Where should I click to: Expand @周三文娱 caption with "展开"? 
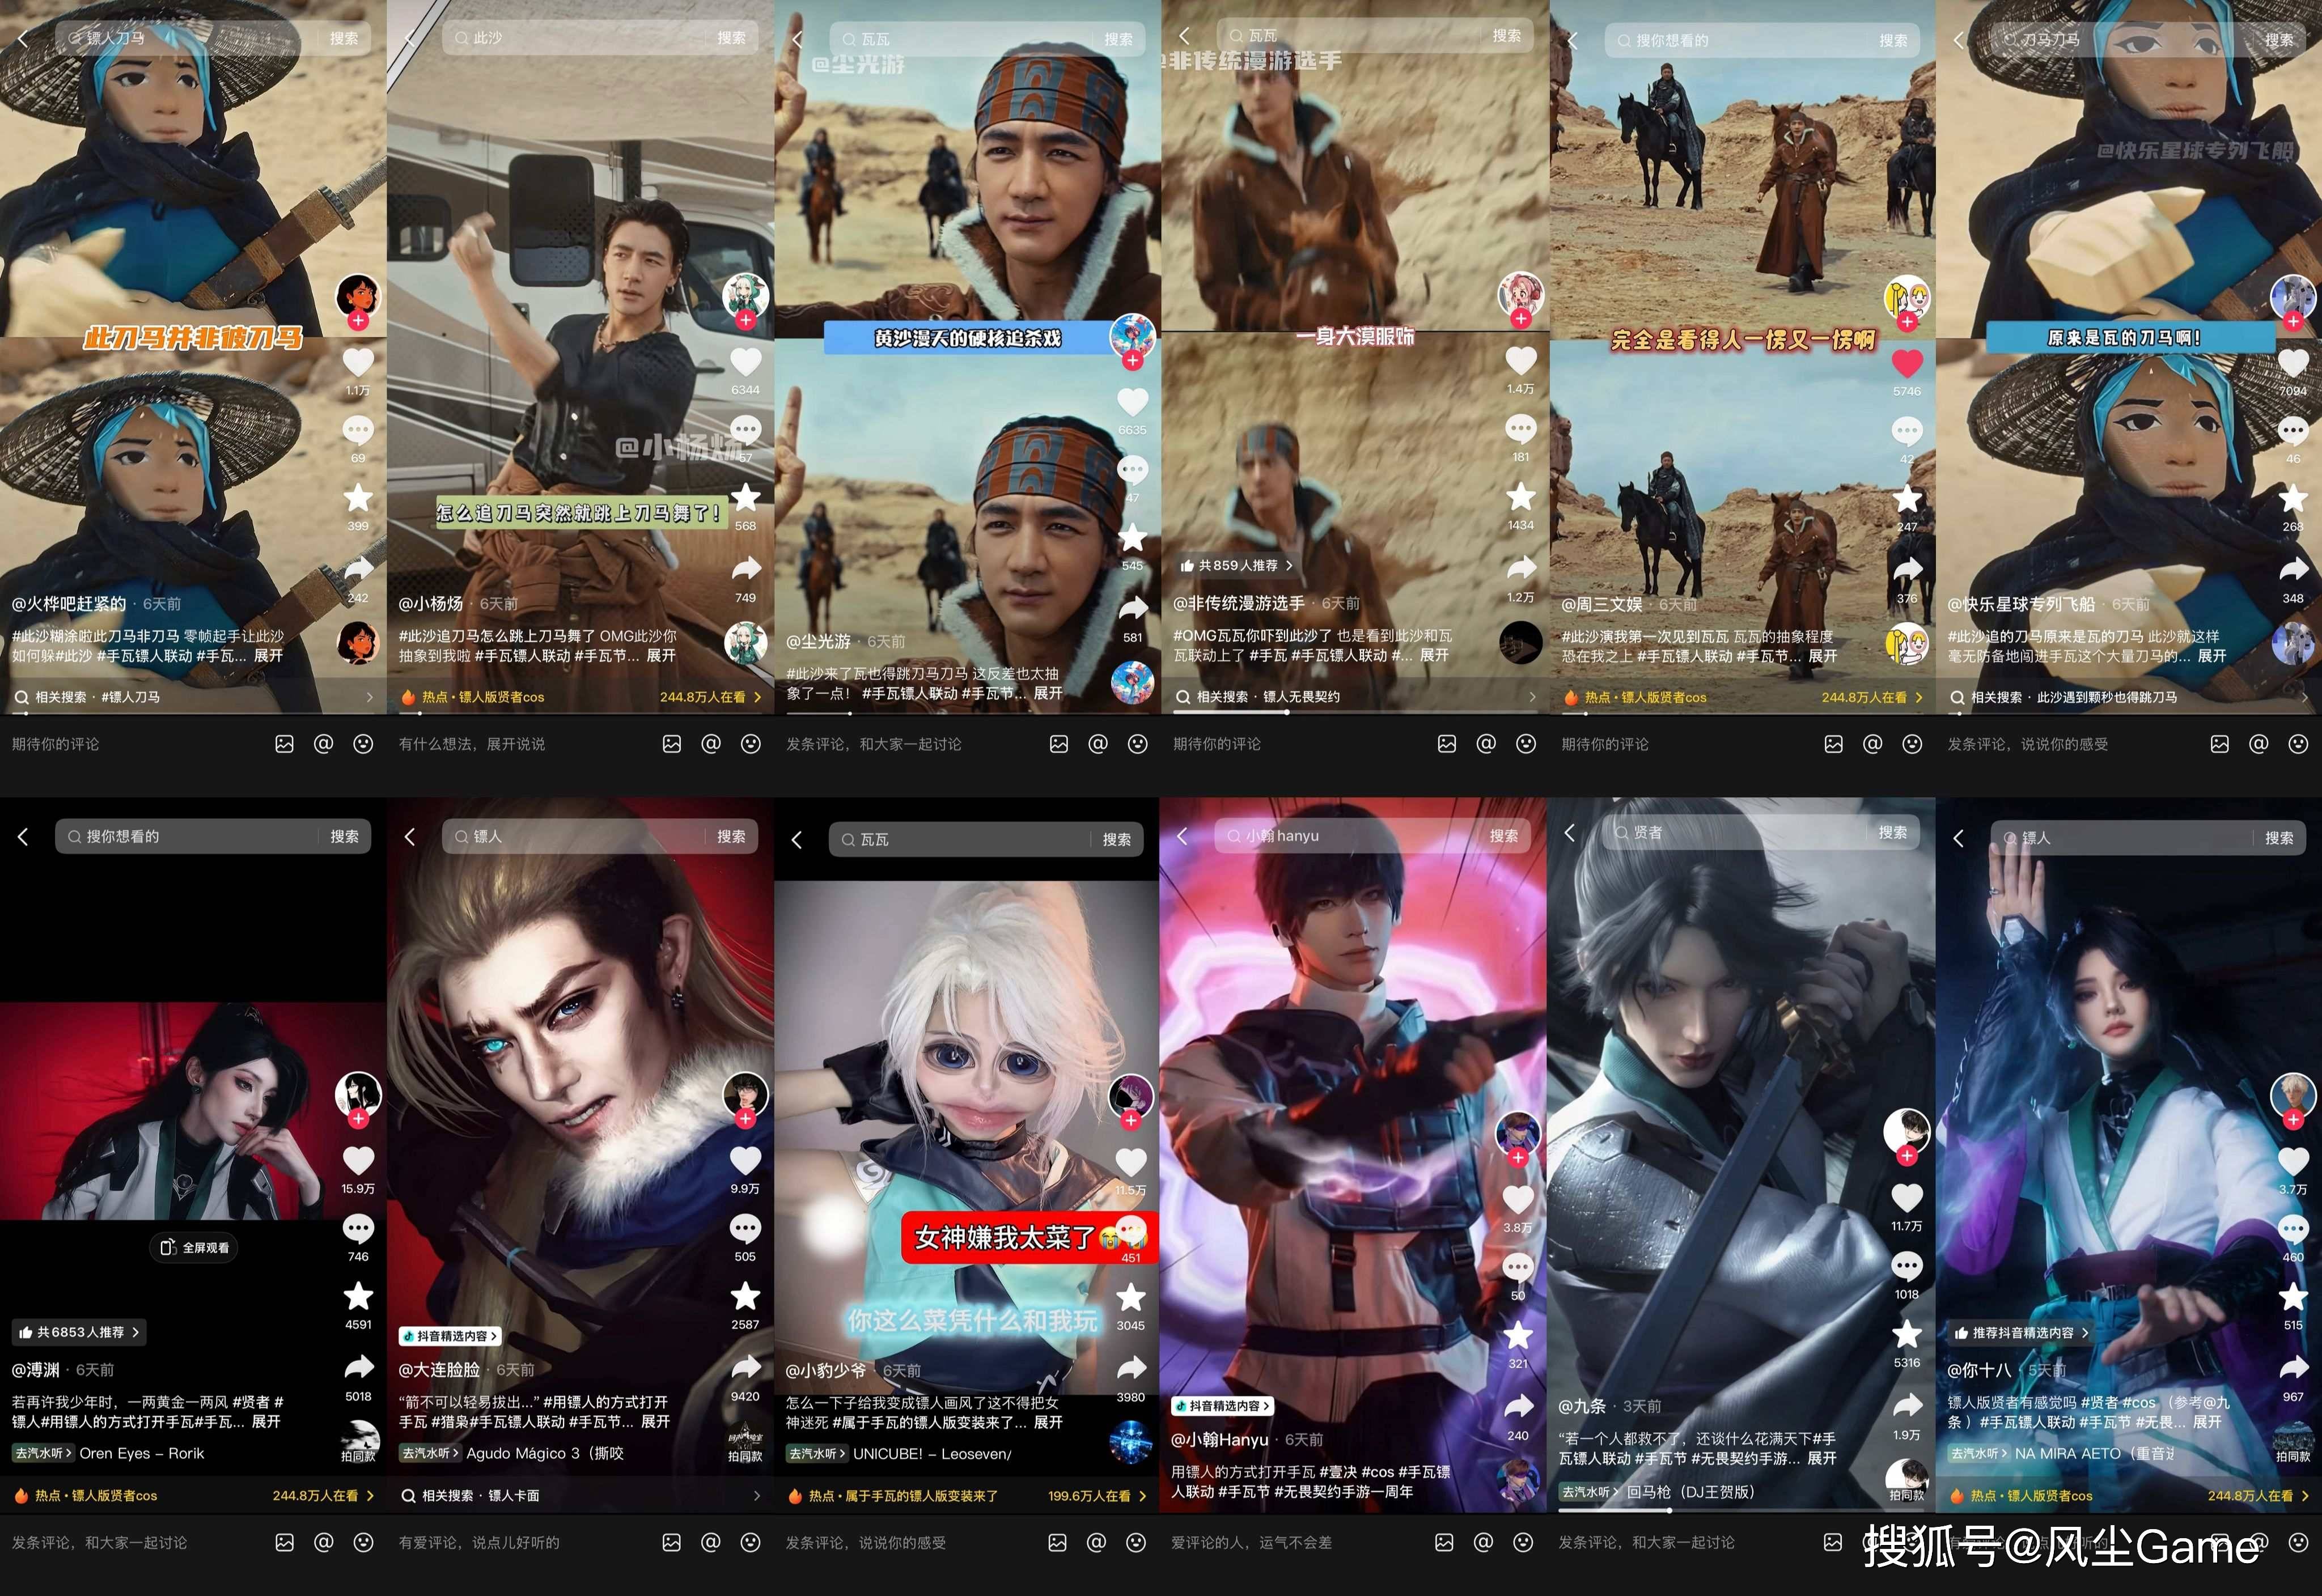coord(1823,656)
